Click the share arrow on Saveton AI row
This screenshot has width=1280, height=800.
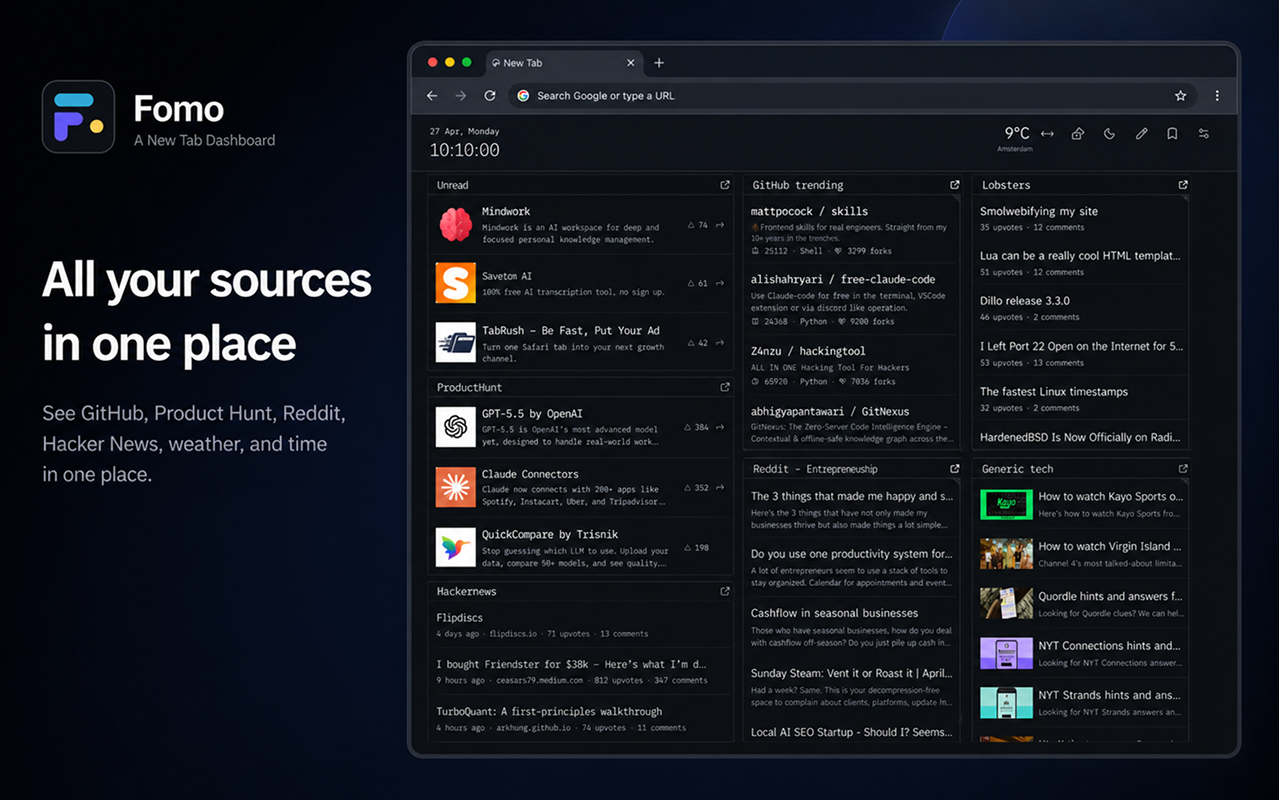pyautogui.click(x=719, y=283)
